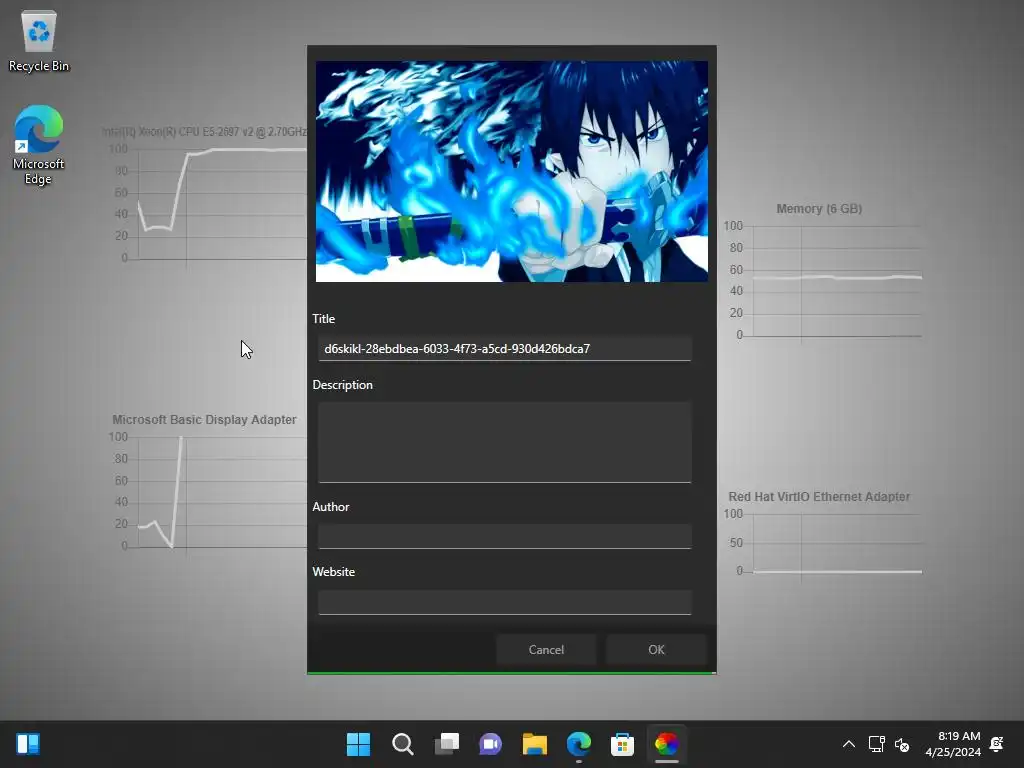This screenshot has width=1024, height=768.
Task: Open Microsoft Edge from the taskbar
Action: (x=579, y=744)
